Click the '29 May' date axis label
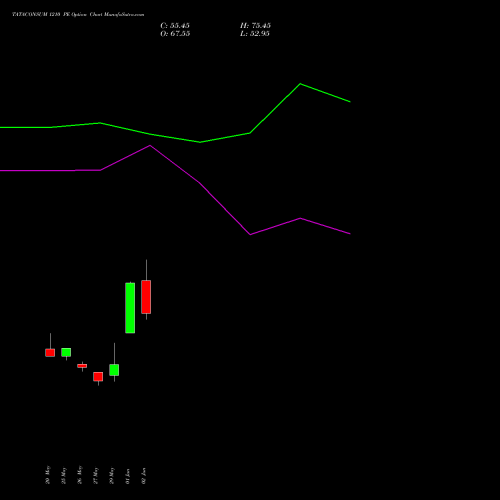Viewport: 500px width, 500px height. [x=112, y=475]
